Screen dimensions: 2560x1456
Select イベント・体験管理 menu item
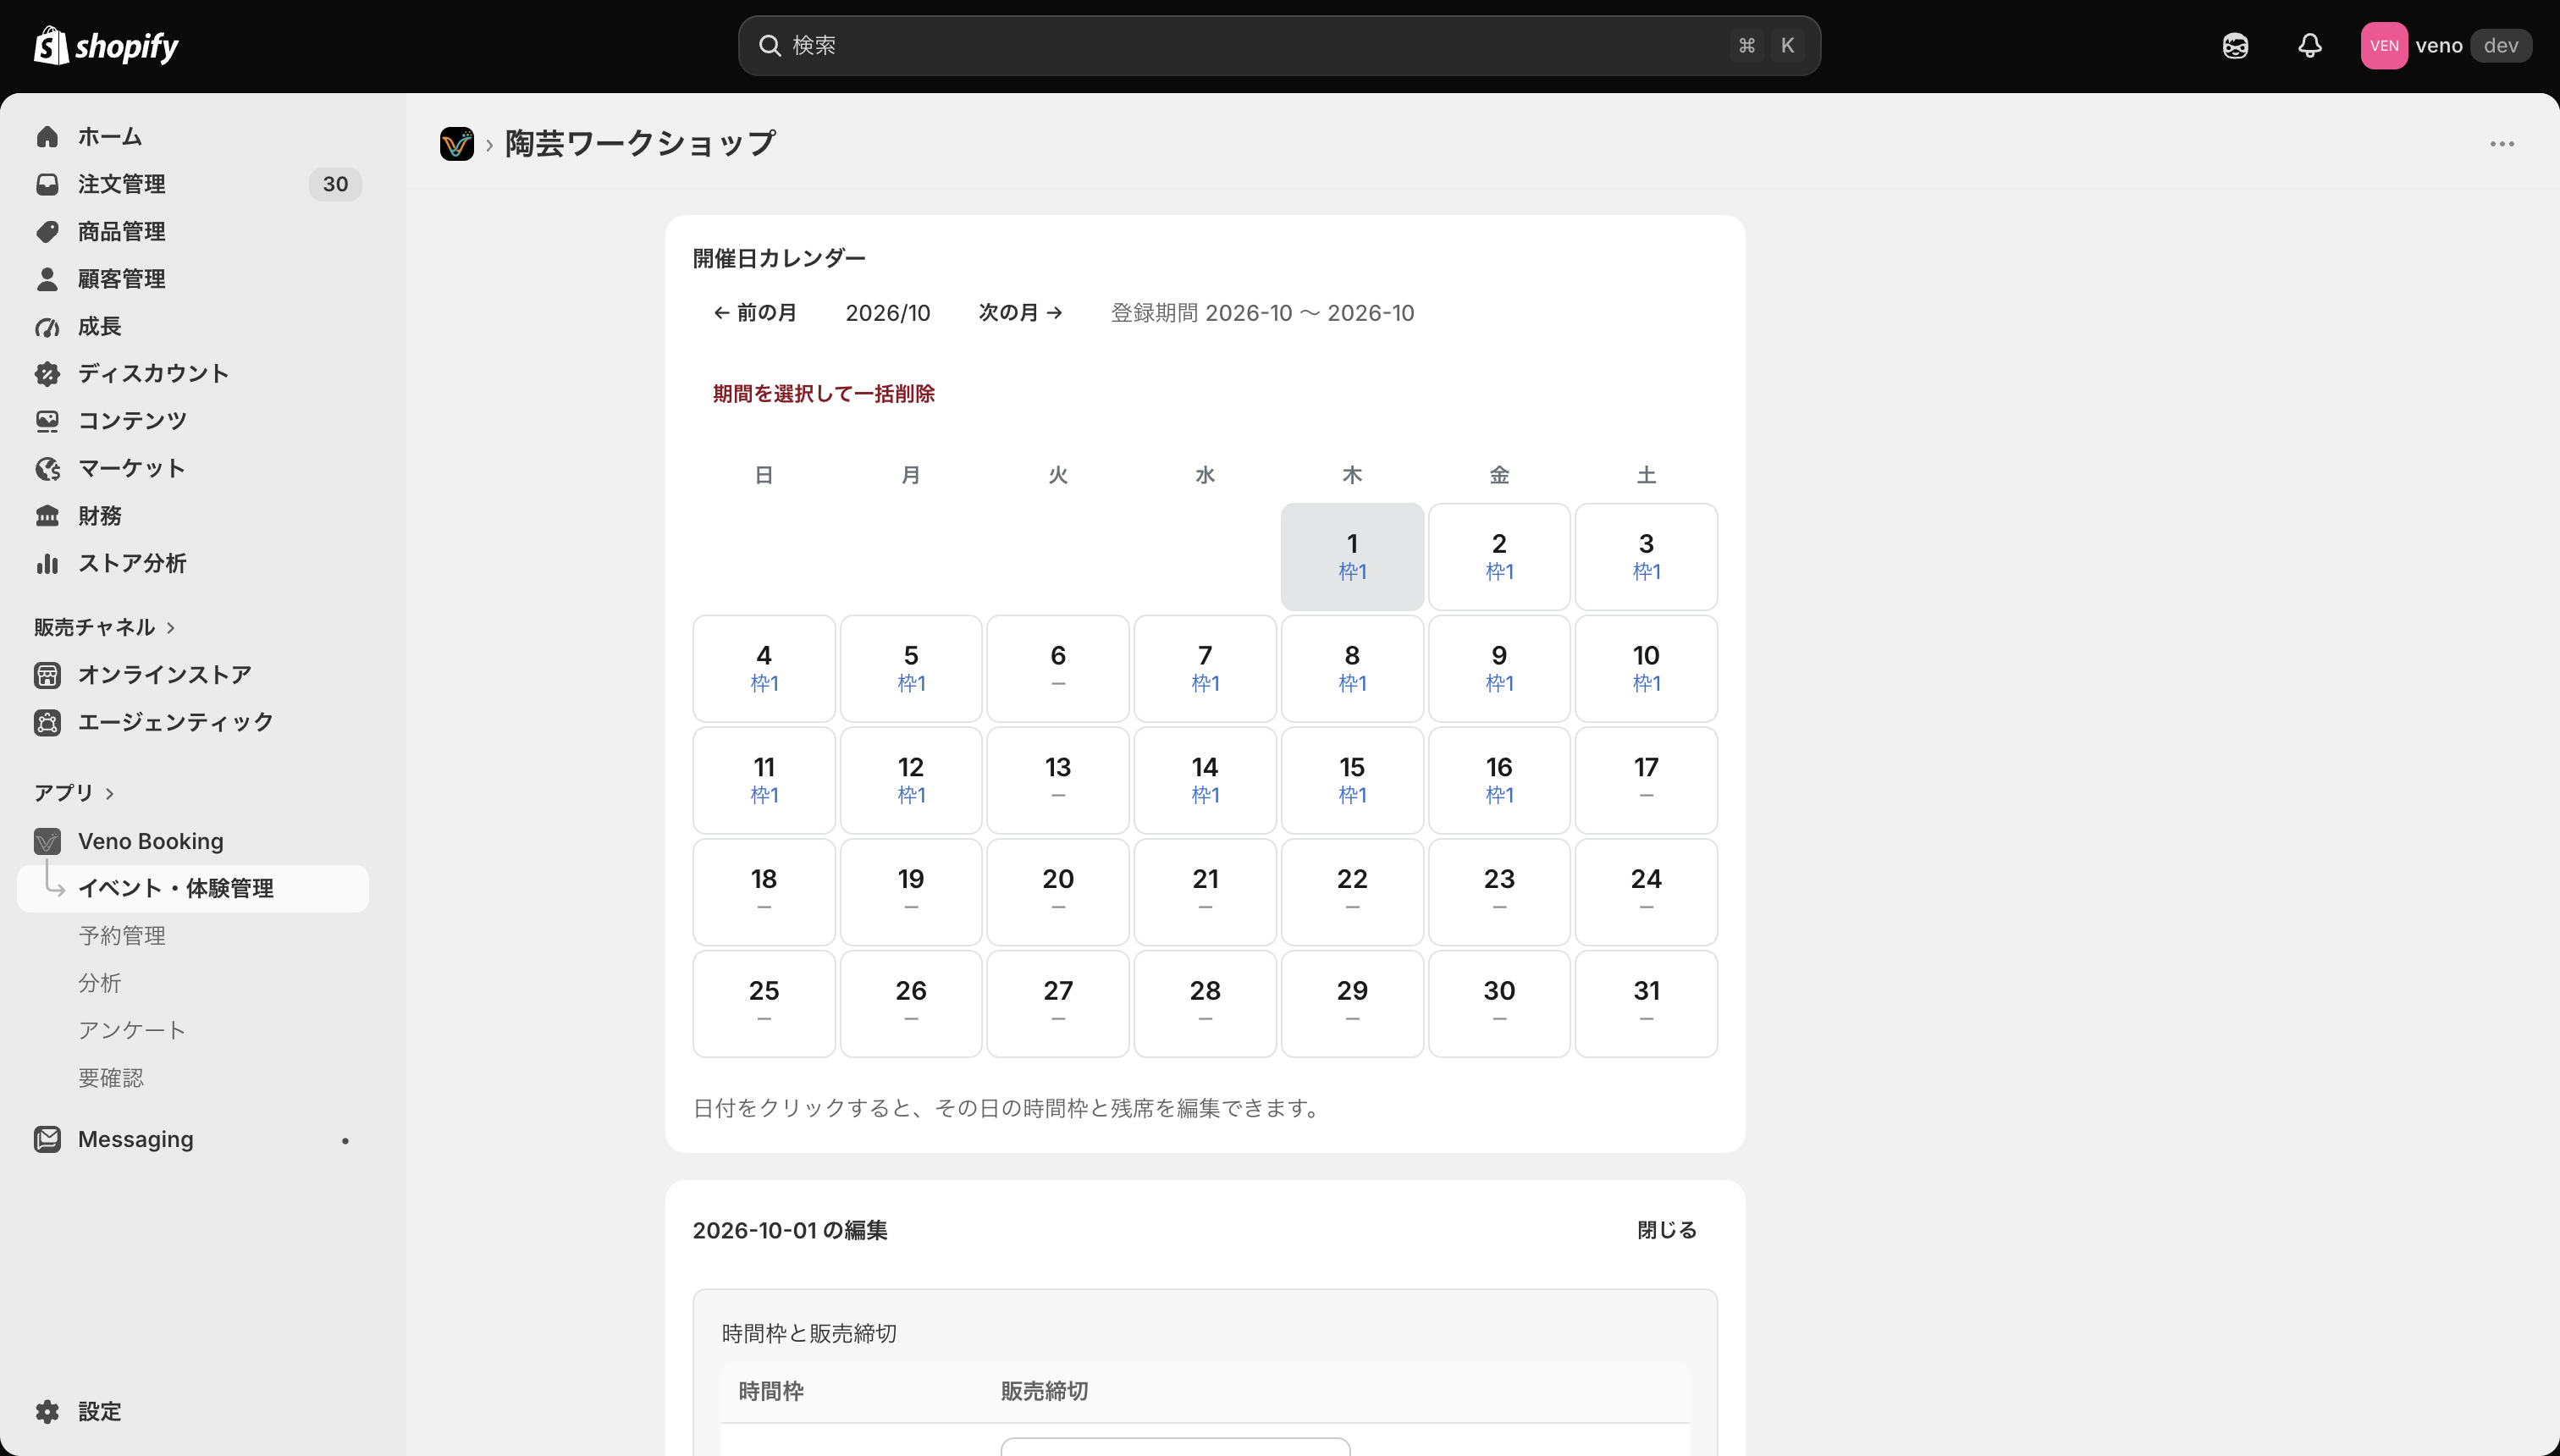193,888
